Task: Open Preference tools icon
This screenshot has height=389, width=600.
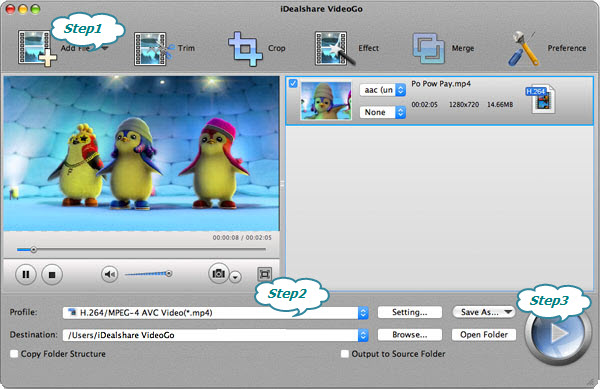Action: [523, 49]
